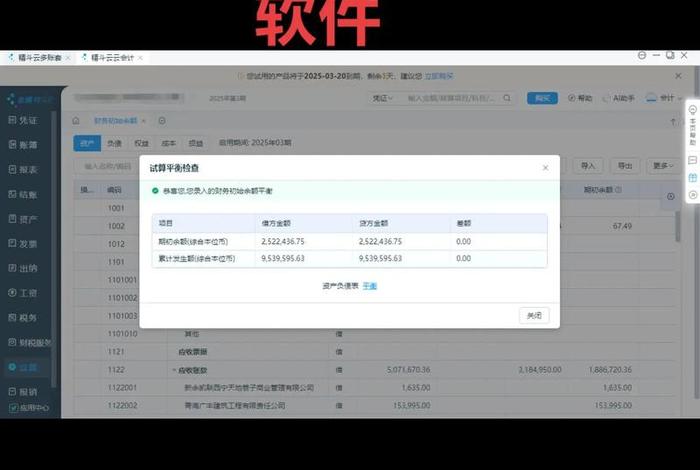This screenshot has height=470, width=700.
Task: Open 结账 in the left sidebar
Action: click(23, 194)
